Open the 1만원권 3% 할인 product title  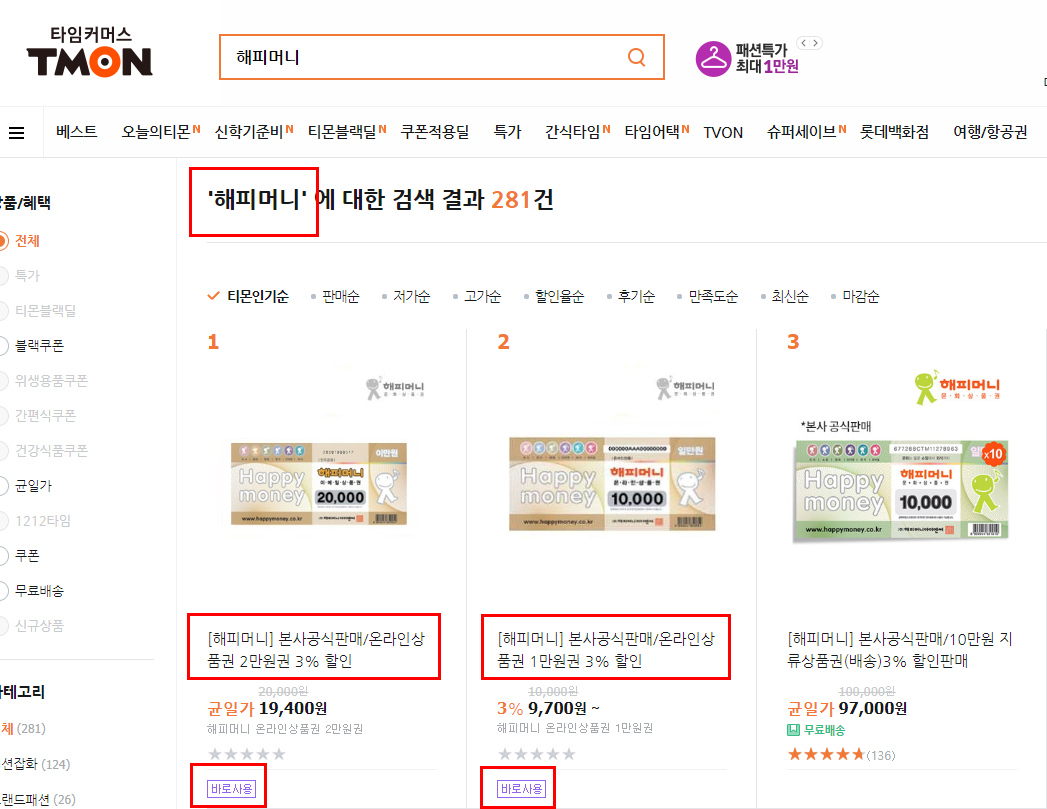(606, 649)
